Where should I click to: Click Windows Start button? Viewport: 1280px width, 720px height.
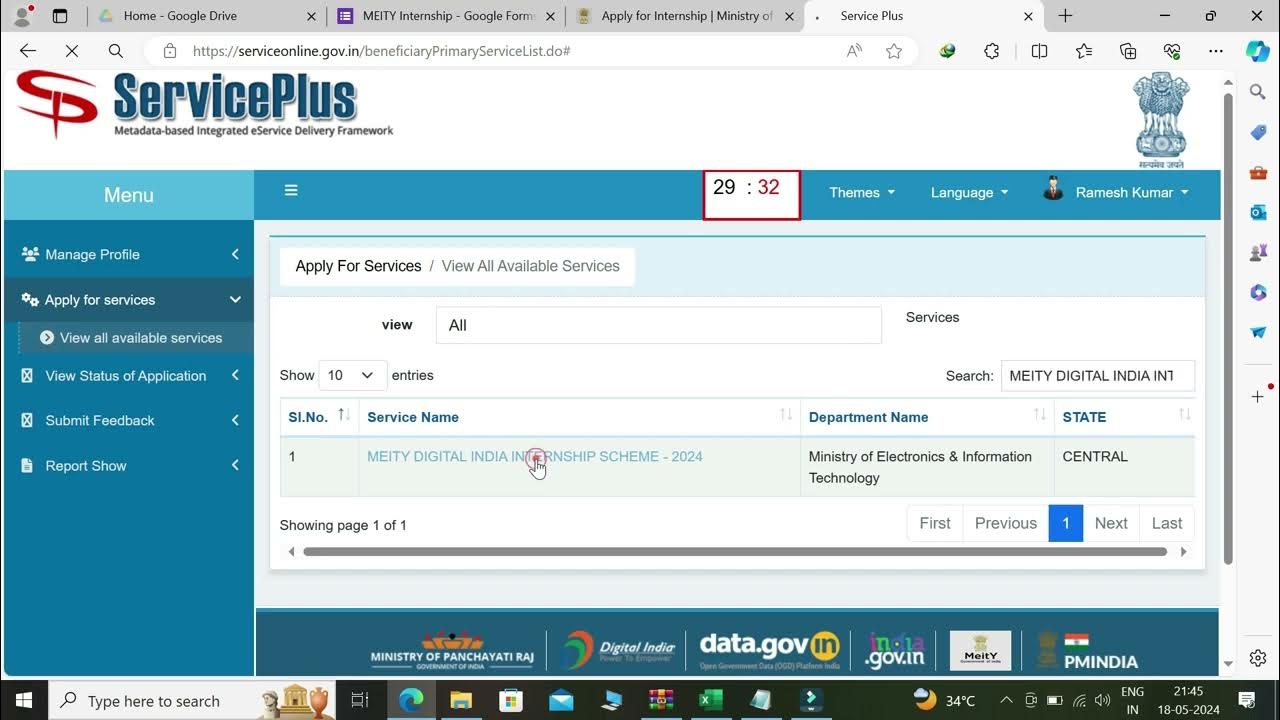point(23,700)
